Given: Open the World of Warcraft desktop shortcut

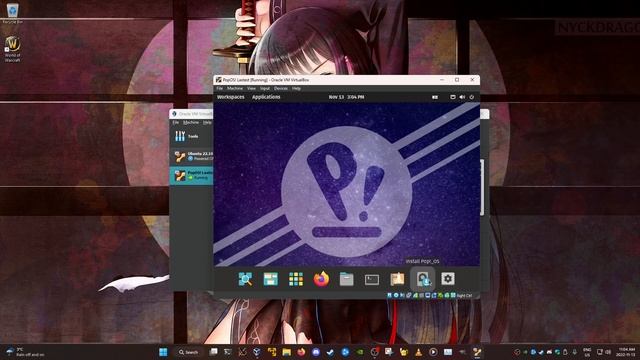Looking at the screenshot, I should coord(13,49).
